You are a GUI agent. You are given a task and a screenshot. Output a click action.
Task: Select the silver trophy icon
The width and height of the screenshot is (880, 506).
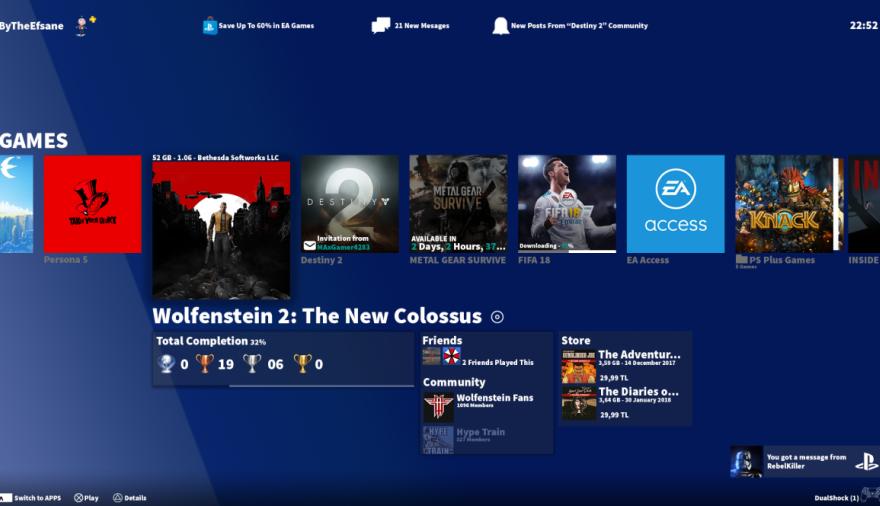[252, 364]
